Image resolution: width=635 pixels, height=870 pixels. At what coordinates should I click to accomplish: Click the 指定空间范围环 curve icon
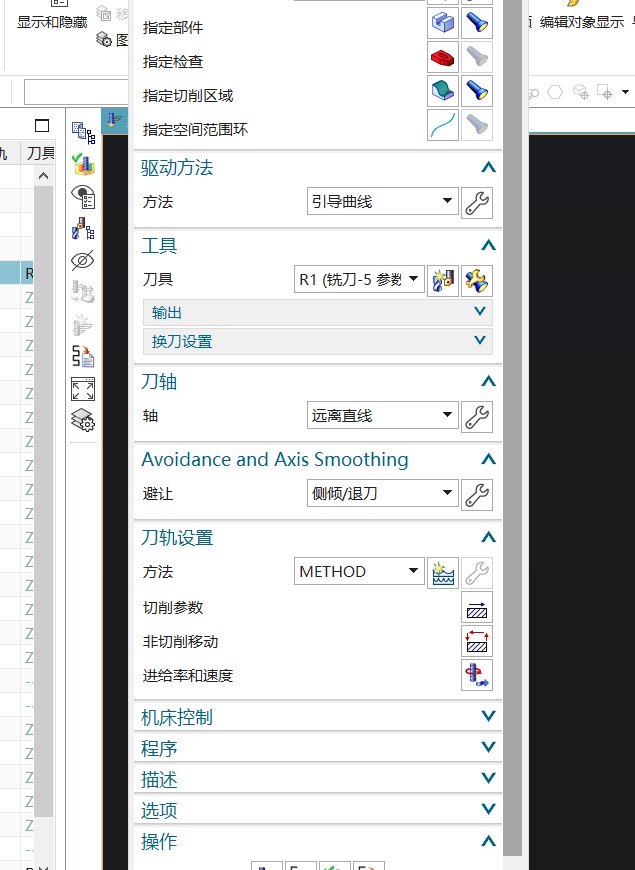(442, 125)
